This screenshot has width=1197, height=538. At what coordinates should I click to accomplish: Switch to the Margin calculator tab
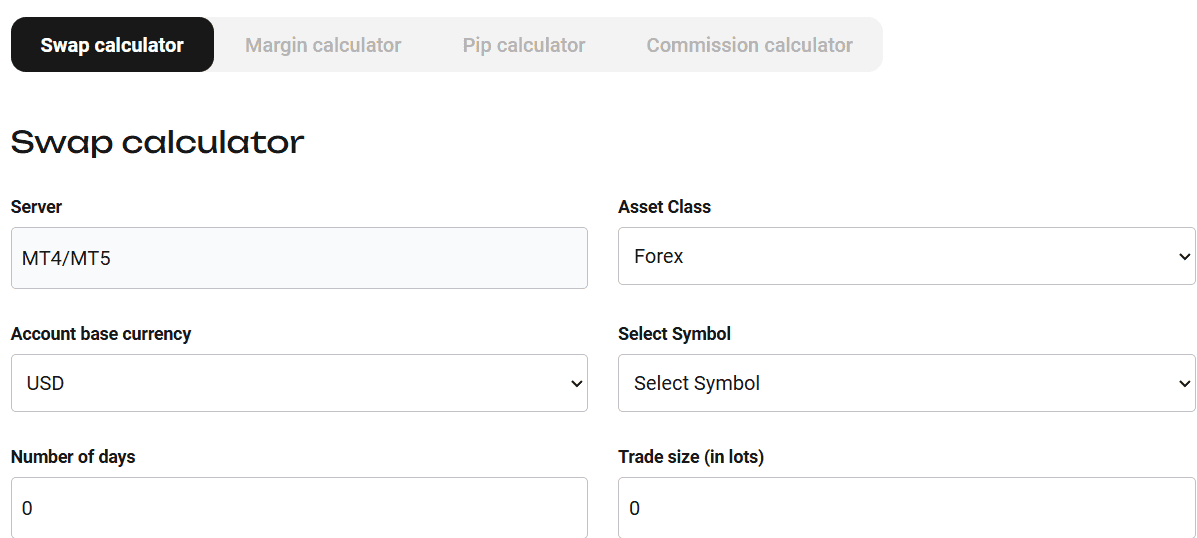click(x=323, y=45)
